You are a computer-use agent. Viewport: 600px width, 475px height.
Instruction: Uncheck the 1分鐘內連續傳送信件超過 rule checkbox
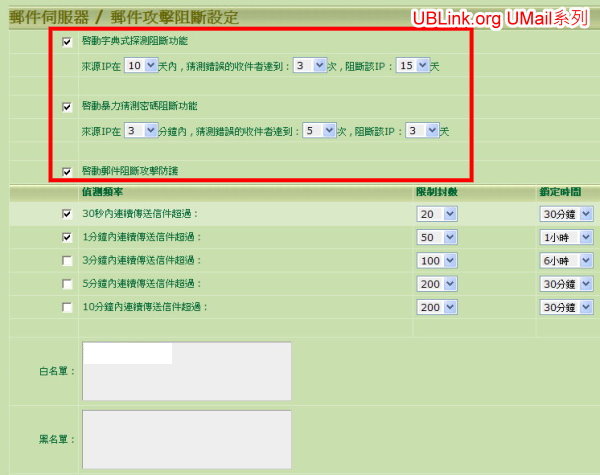[67, 237]
